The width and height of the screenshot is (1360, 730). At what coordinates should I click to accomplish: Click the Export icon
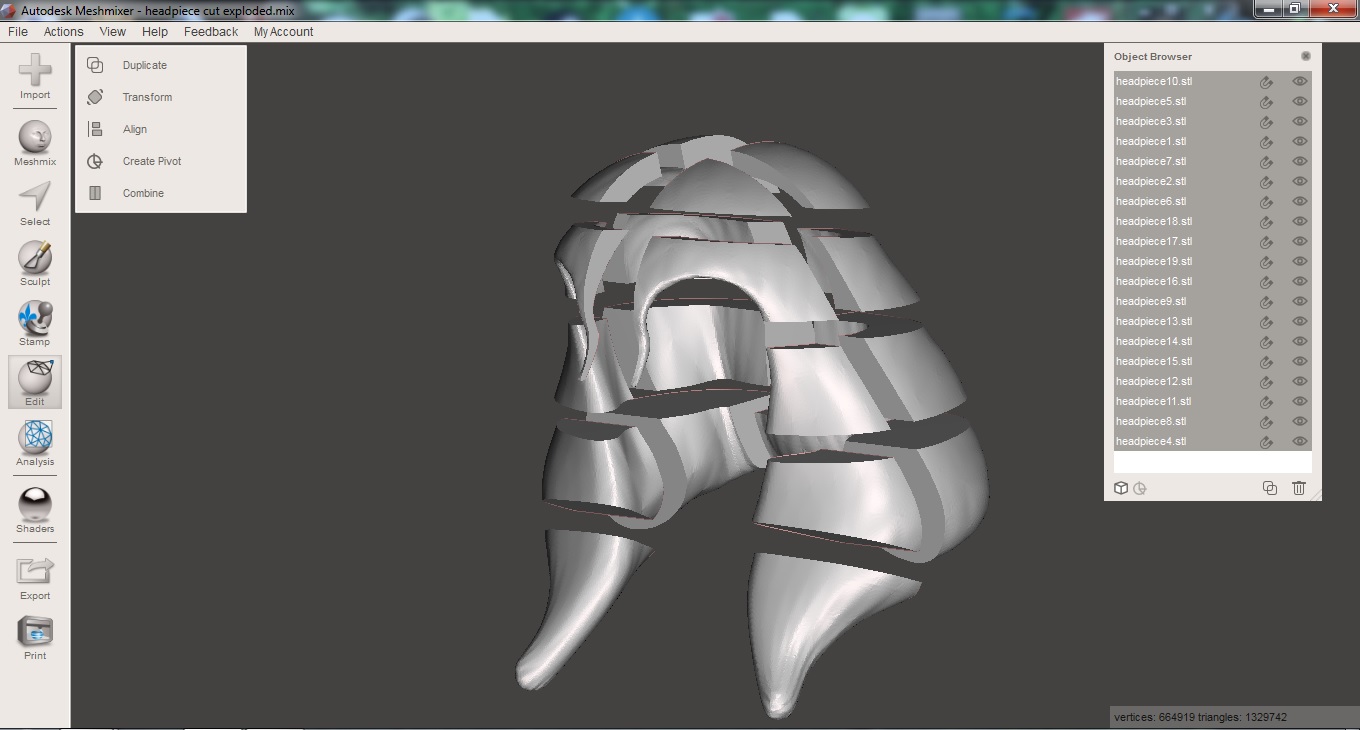point(35,571)
